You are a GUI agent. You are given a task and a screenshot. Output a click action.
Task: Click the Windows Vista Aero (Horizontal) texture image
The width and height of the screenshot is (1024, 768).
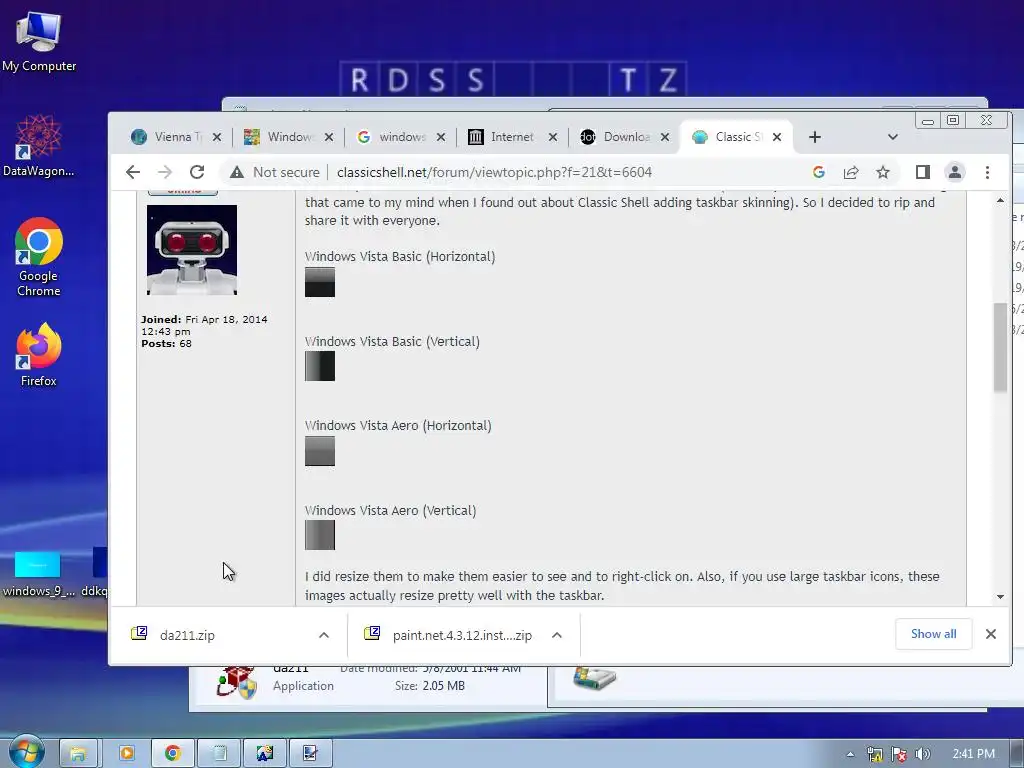(320, 451)
